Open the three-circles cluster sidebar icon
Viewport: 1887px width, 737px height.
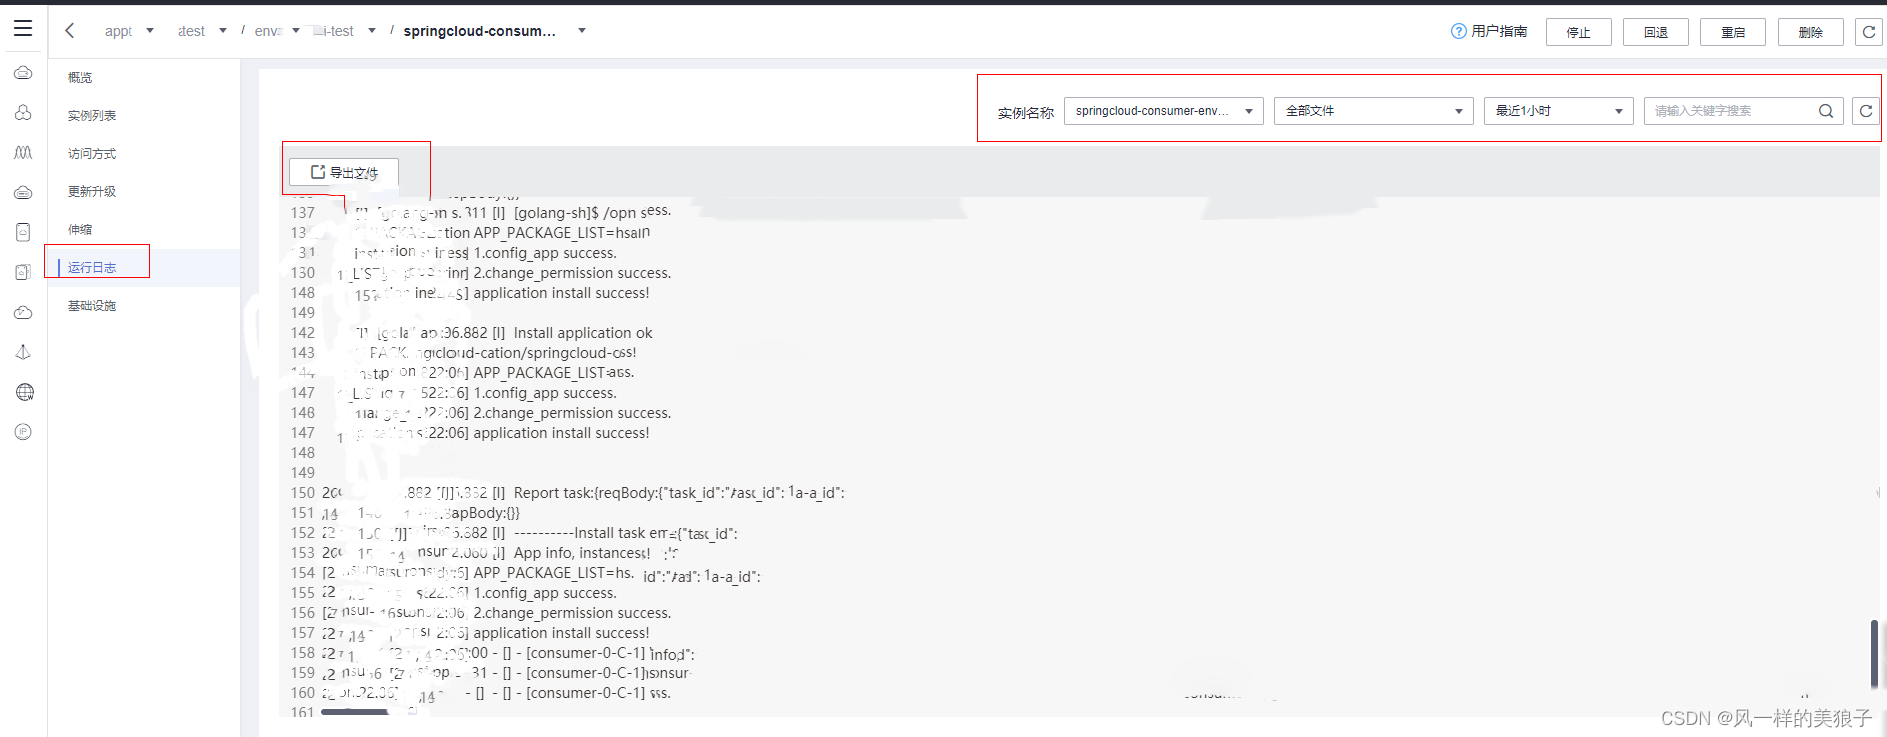point(23,113)
